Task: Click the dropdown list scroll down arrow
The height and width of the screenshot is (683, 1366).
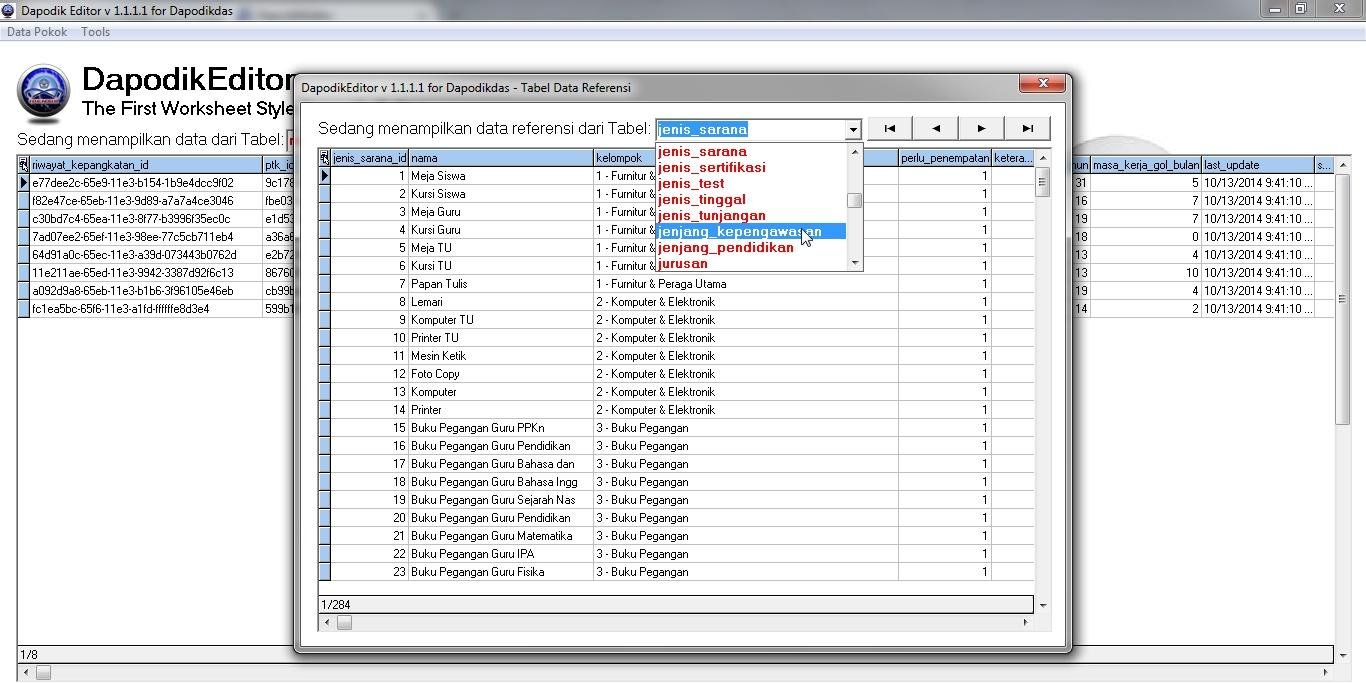Action: (854, 263)
